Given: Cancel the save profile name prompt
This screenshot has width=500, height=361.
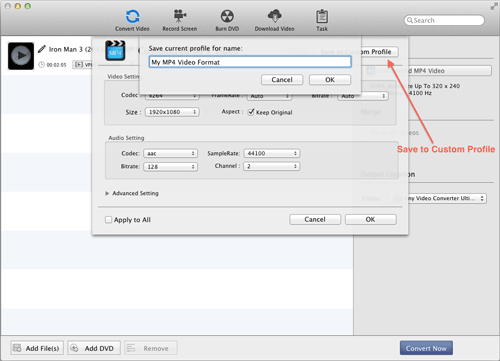Looking at the screenshot, I should click(x=282, y=80).
